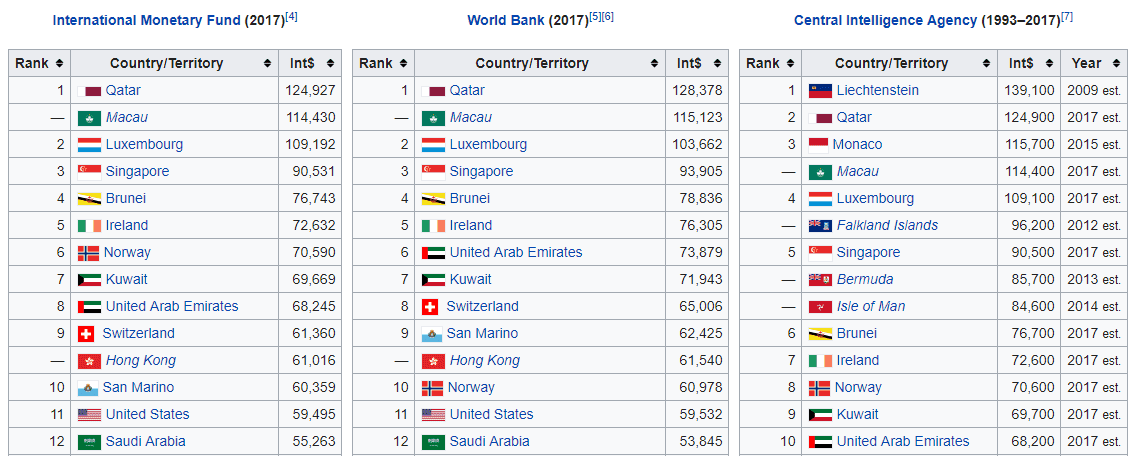This screenshot has height=456, width=1135.
Task: Click Falkland Islands flag icon
Action: click(x=820, y=226)
